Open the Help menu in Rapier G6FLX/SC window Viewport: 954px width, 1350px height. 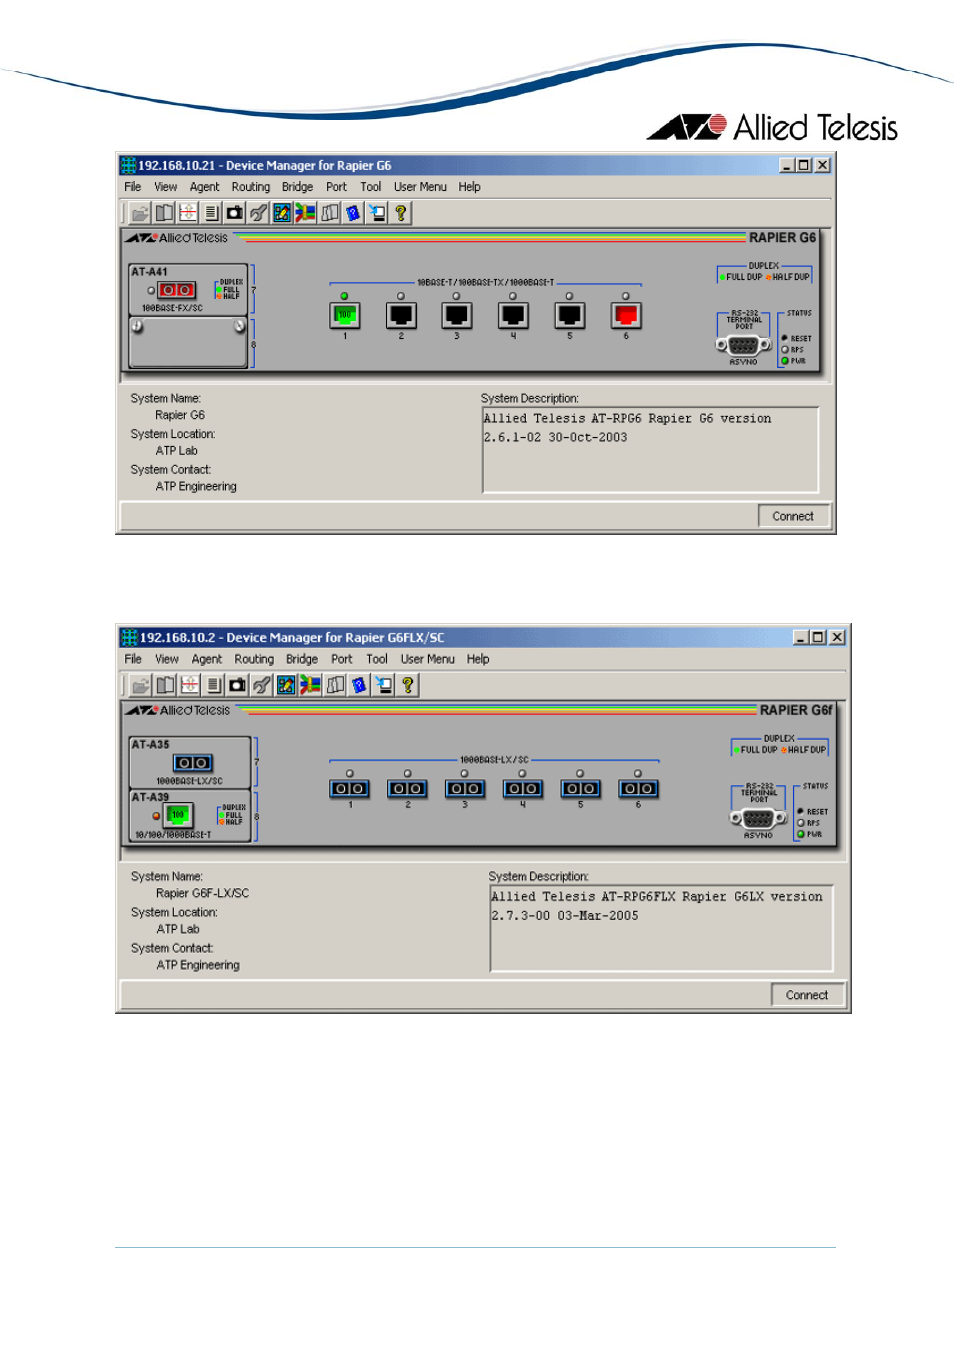coord(478,659)
